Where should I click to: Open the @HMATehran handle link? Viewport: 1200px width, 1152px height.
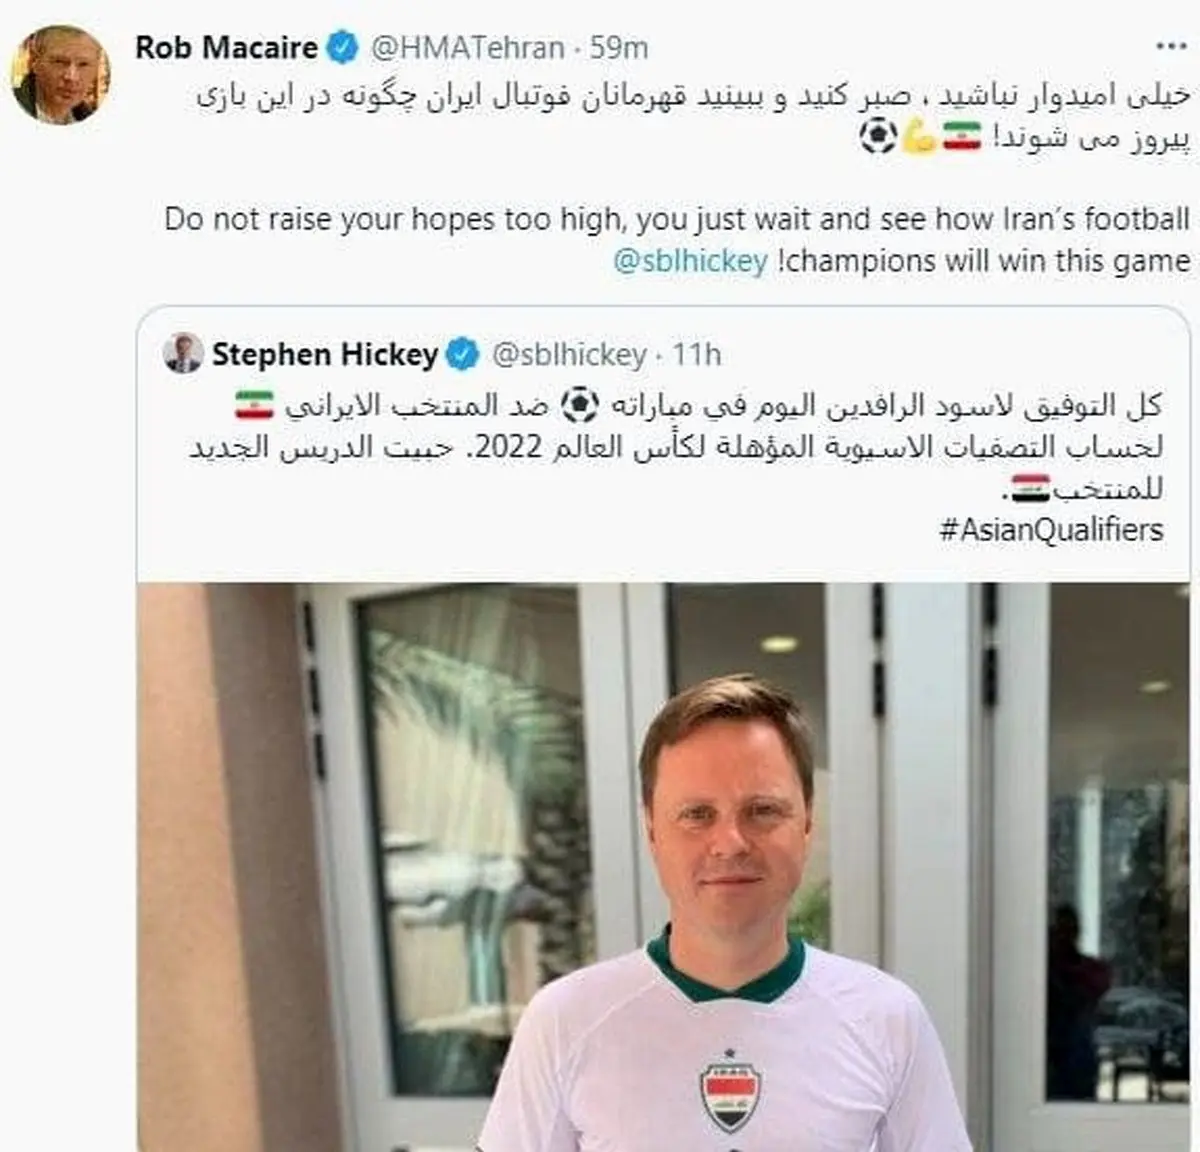click(467, 47)
